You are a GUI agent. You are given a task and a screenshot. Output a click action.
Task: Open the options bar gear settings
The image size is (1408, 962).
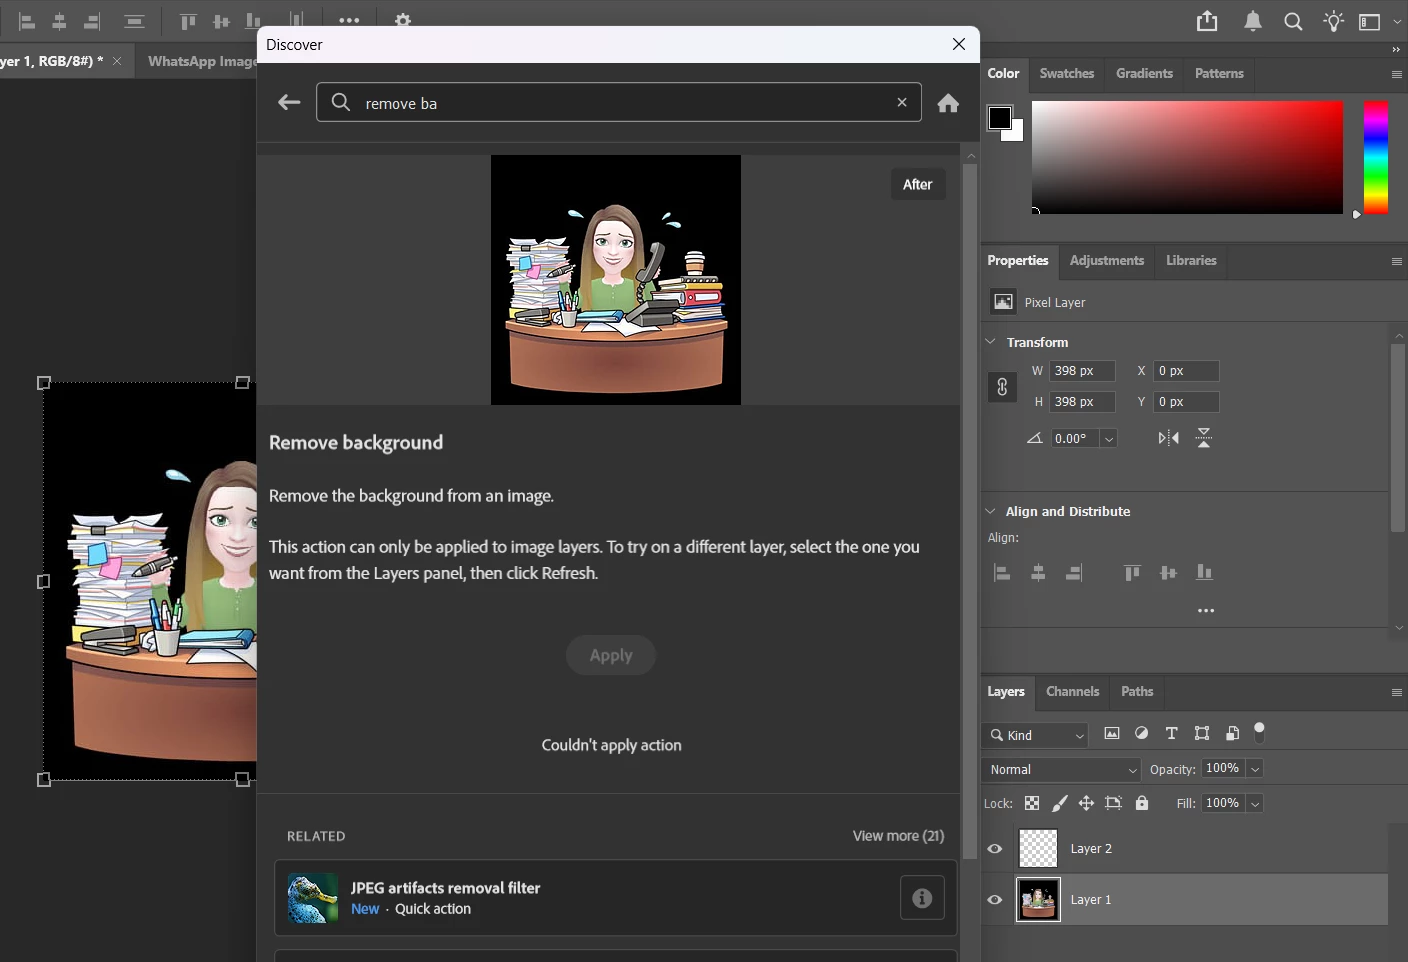click(402, 20)
